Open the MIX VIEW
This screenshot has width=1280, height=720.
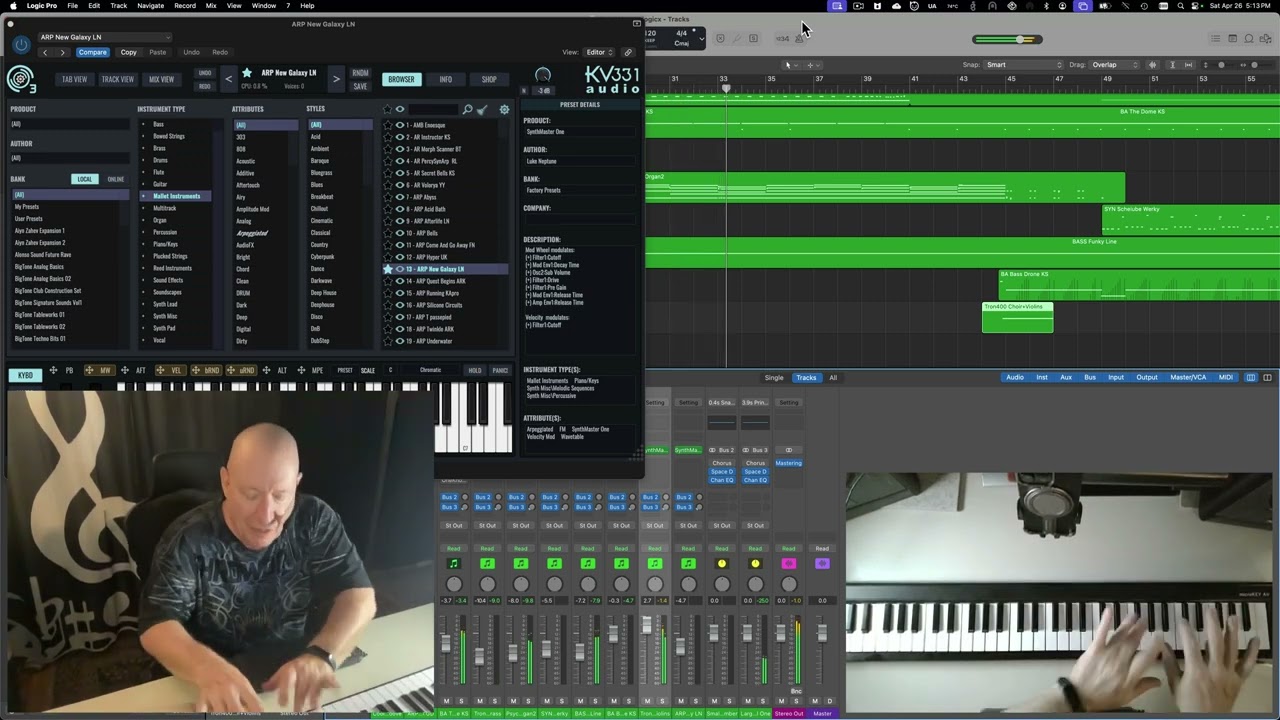(x=161, y=79)
